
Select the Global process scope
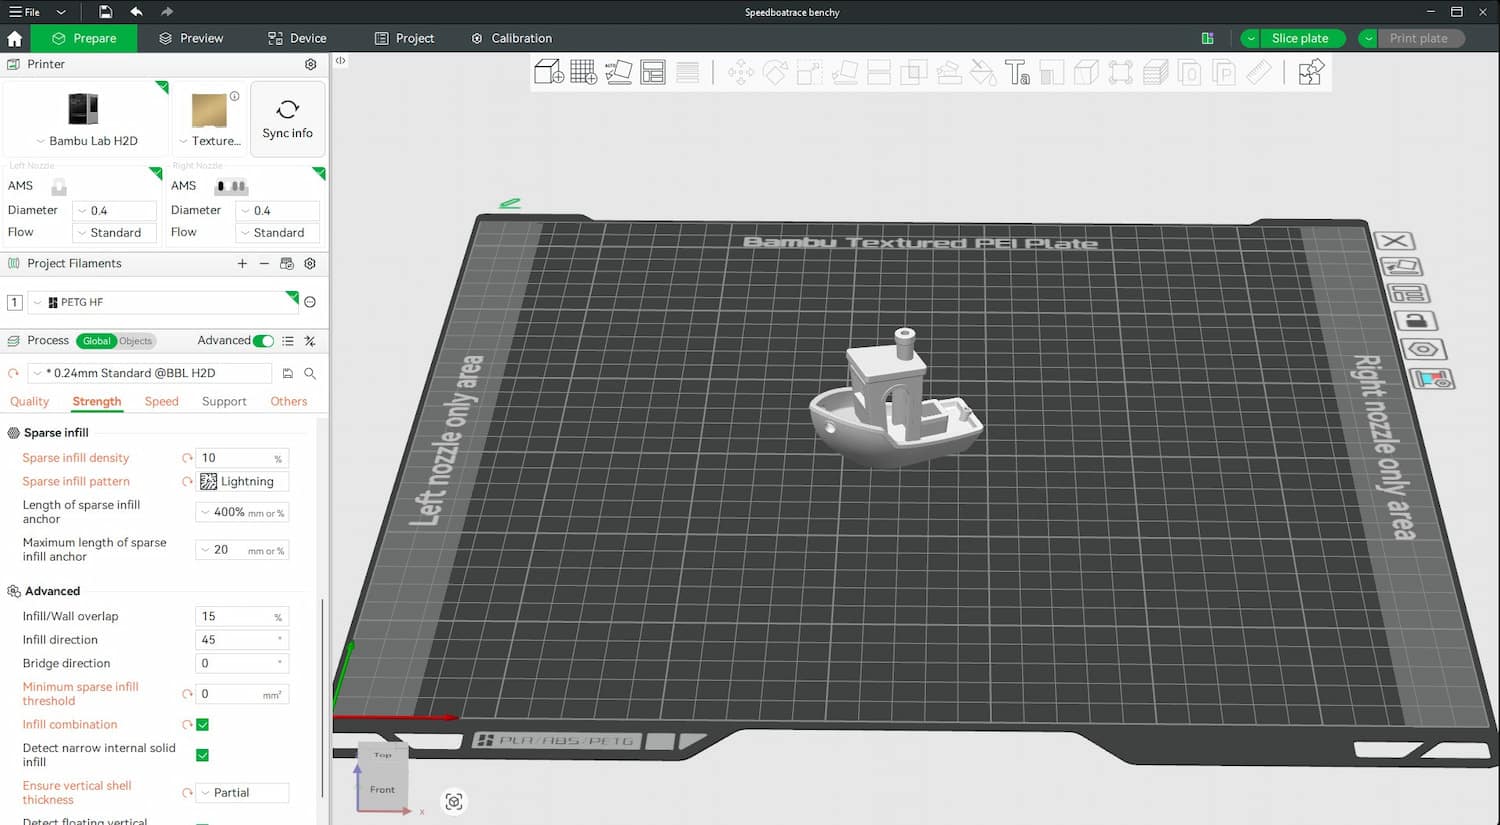pos(96,341)
